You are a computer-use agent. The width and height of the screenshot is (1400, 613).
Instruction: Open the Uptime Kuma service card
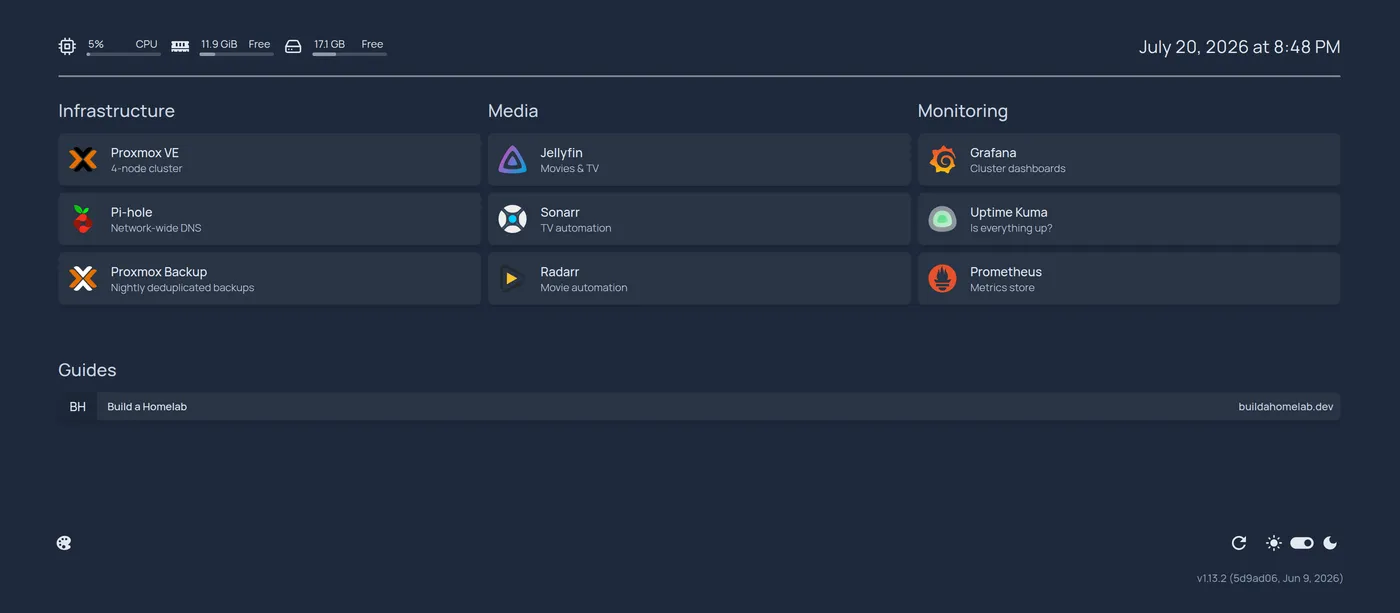click(x=1129, y=219)
